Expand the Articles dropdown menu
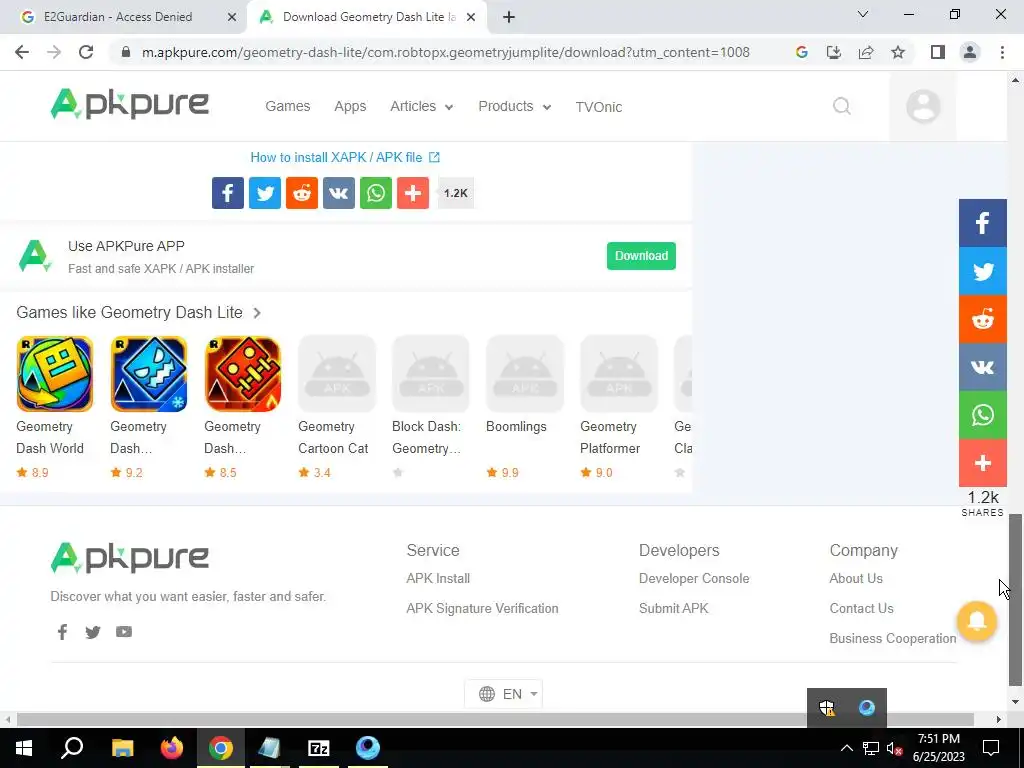 click(421, 106)
